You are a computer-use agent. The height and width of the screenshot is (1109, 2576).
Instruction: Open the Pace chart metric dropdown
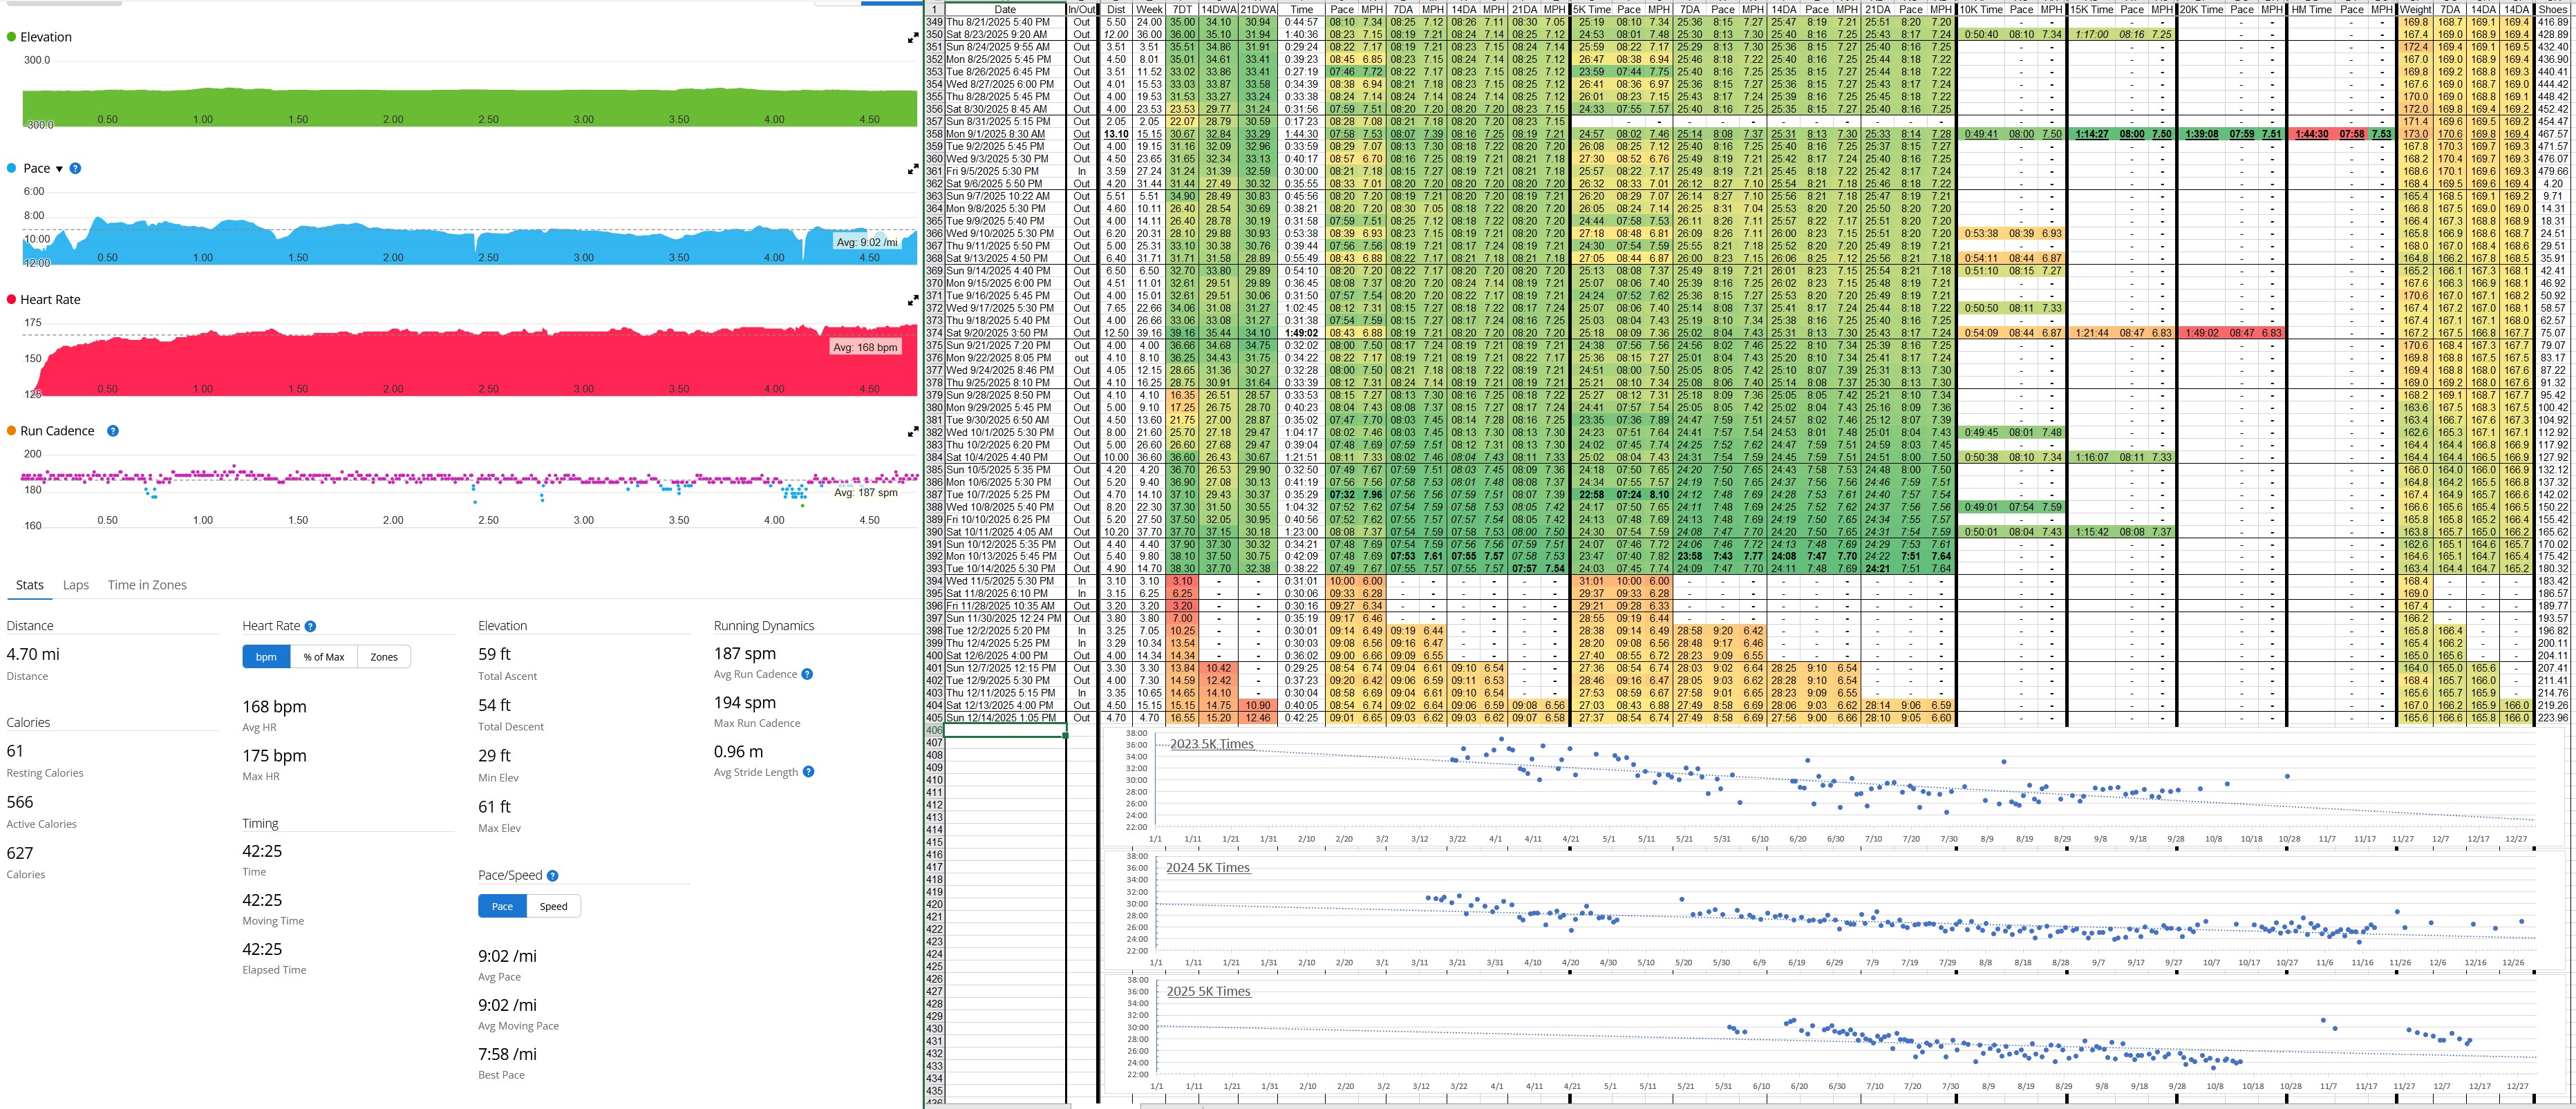58,169
